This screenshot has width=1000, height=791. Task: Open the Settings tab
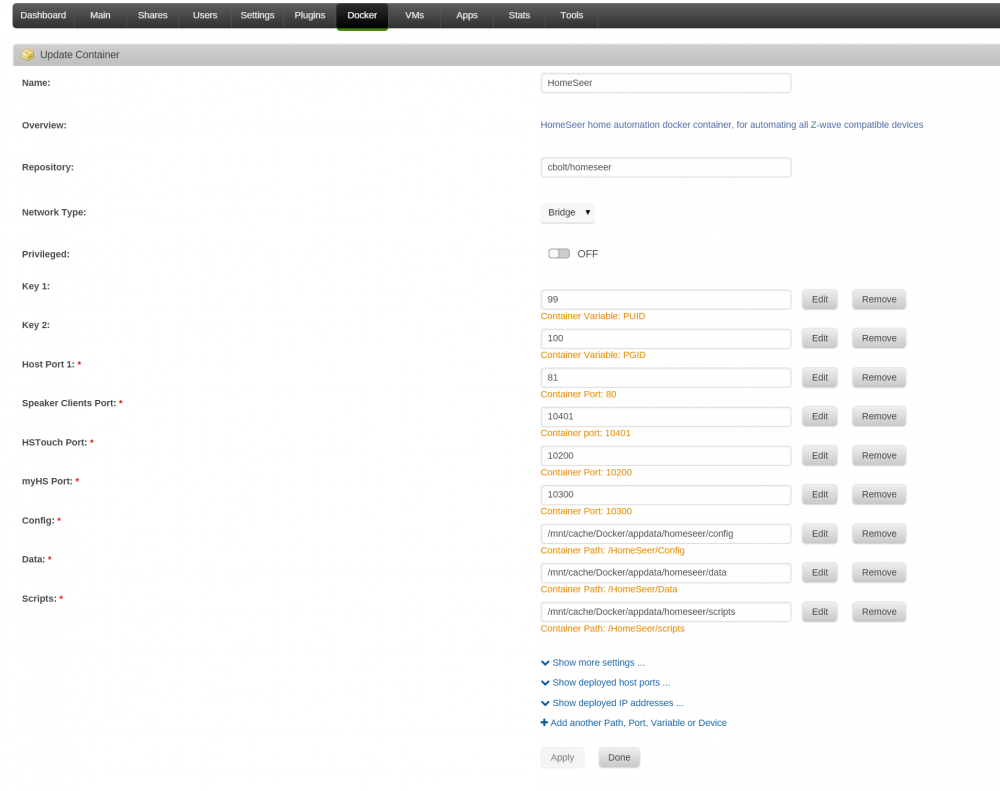[x=257, y=15]
